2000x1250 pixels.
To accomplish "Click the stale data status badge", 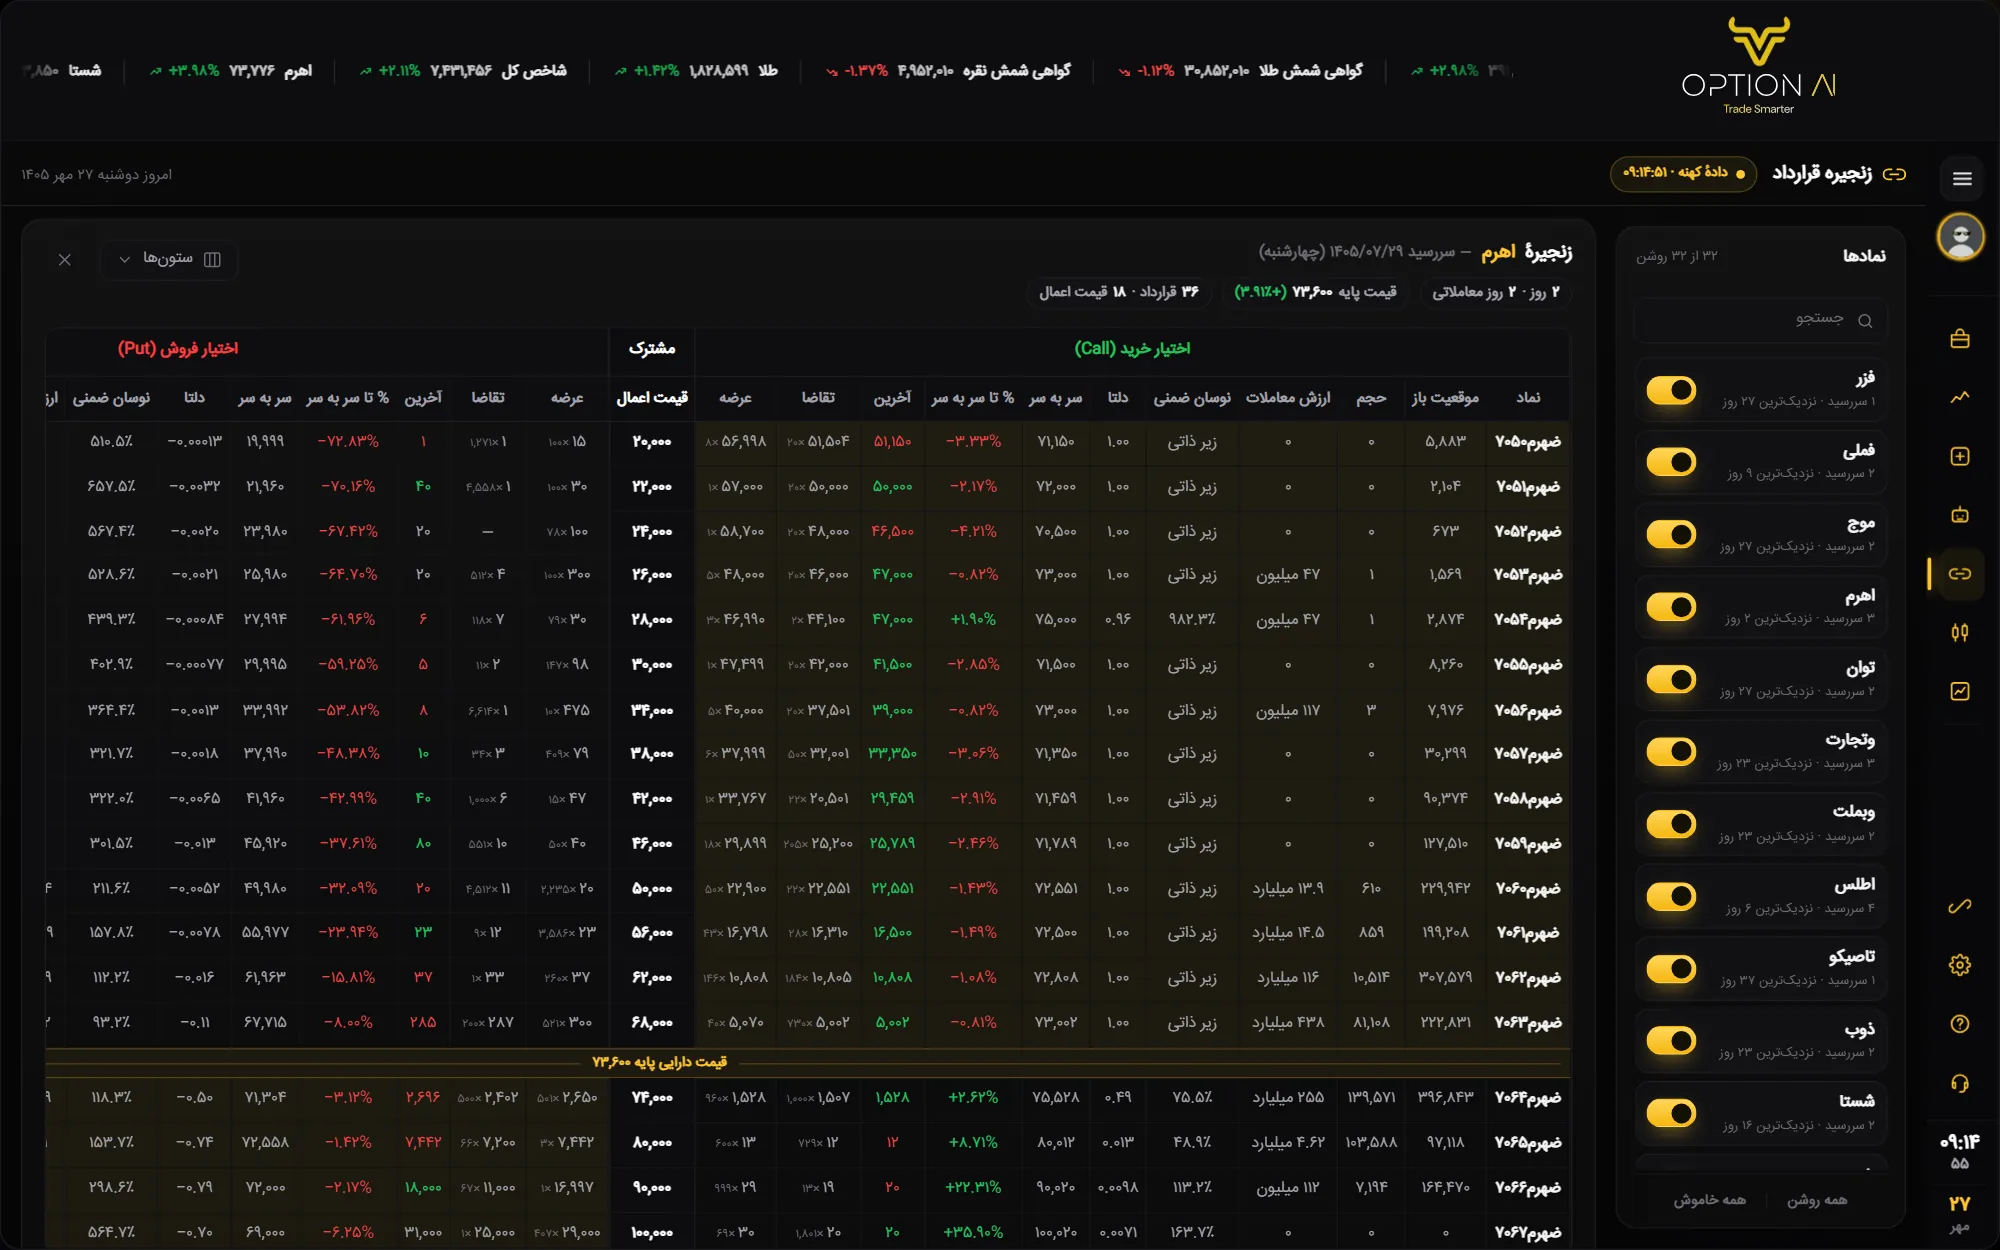I will (x=1684, y=173).
